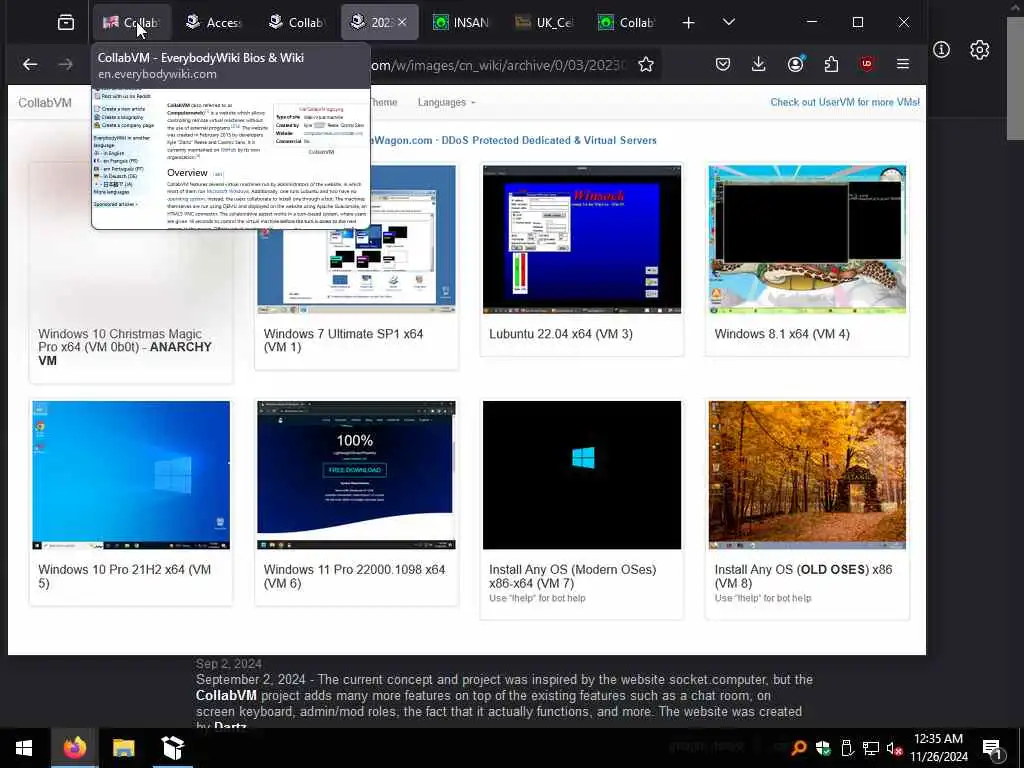Click the Lubuntu 22.04 x64 (VM 3) title
This screenshot has height=768, width=1024.
click(x=561, y=334)
